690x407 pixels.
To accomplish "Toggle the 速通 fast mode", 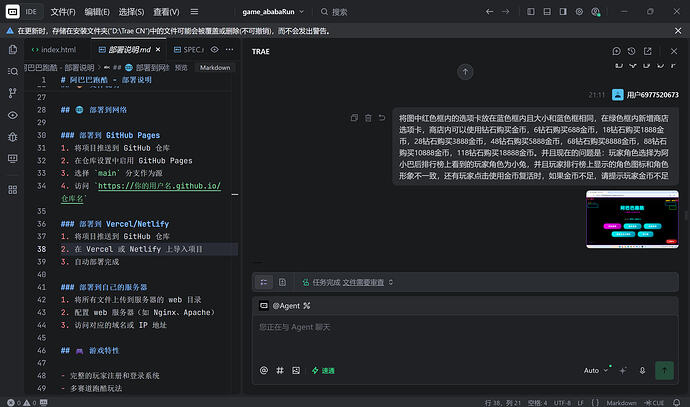I will pos(323,370).
